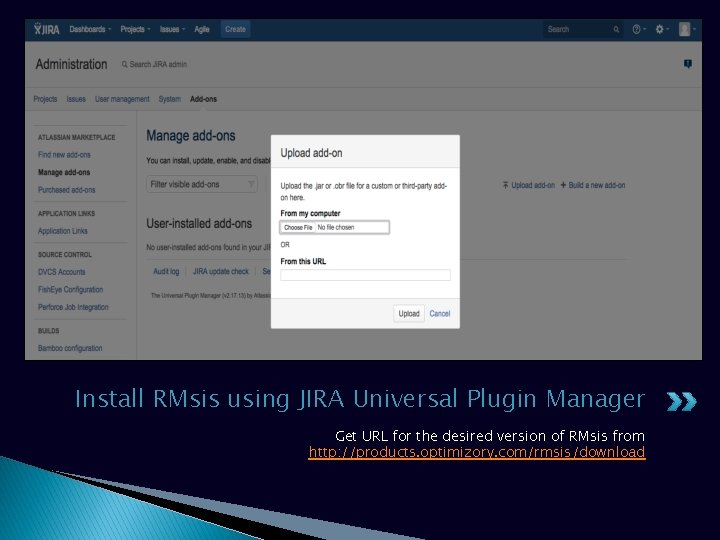Focus the top Search field
Viewport: 720px width, 540px height.
pos(582,29)
